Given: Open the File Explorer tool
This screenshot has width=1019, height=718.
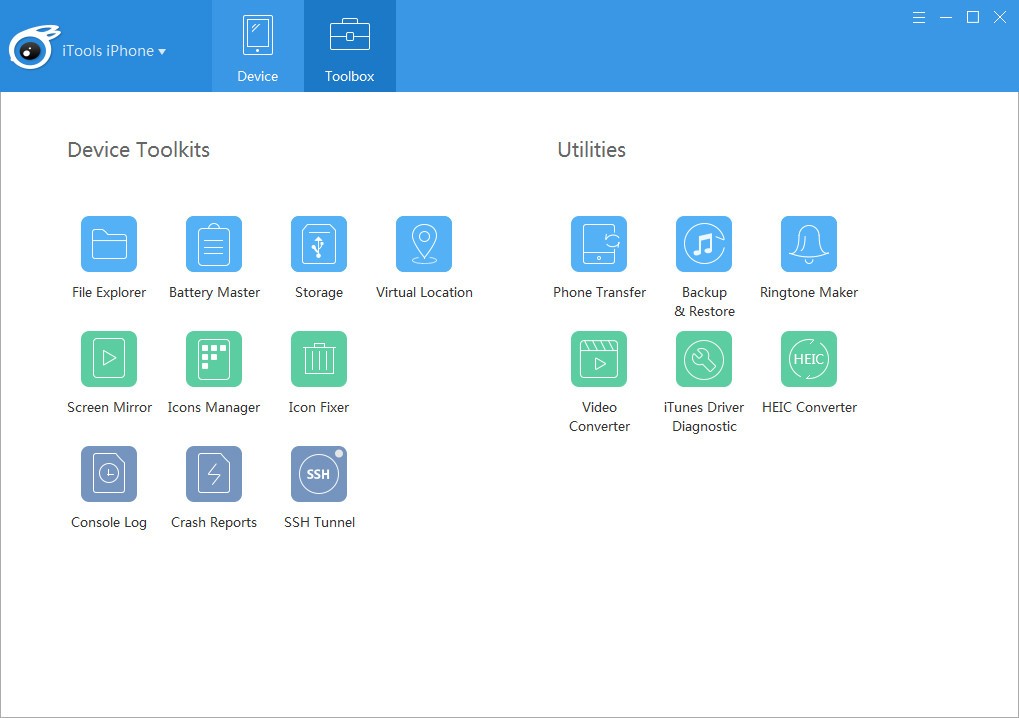Looking at the screenshot, I should (x=108, y=243).
